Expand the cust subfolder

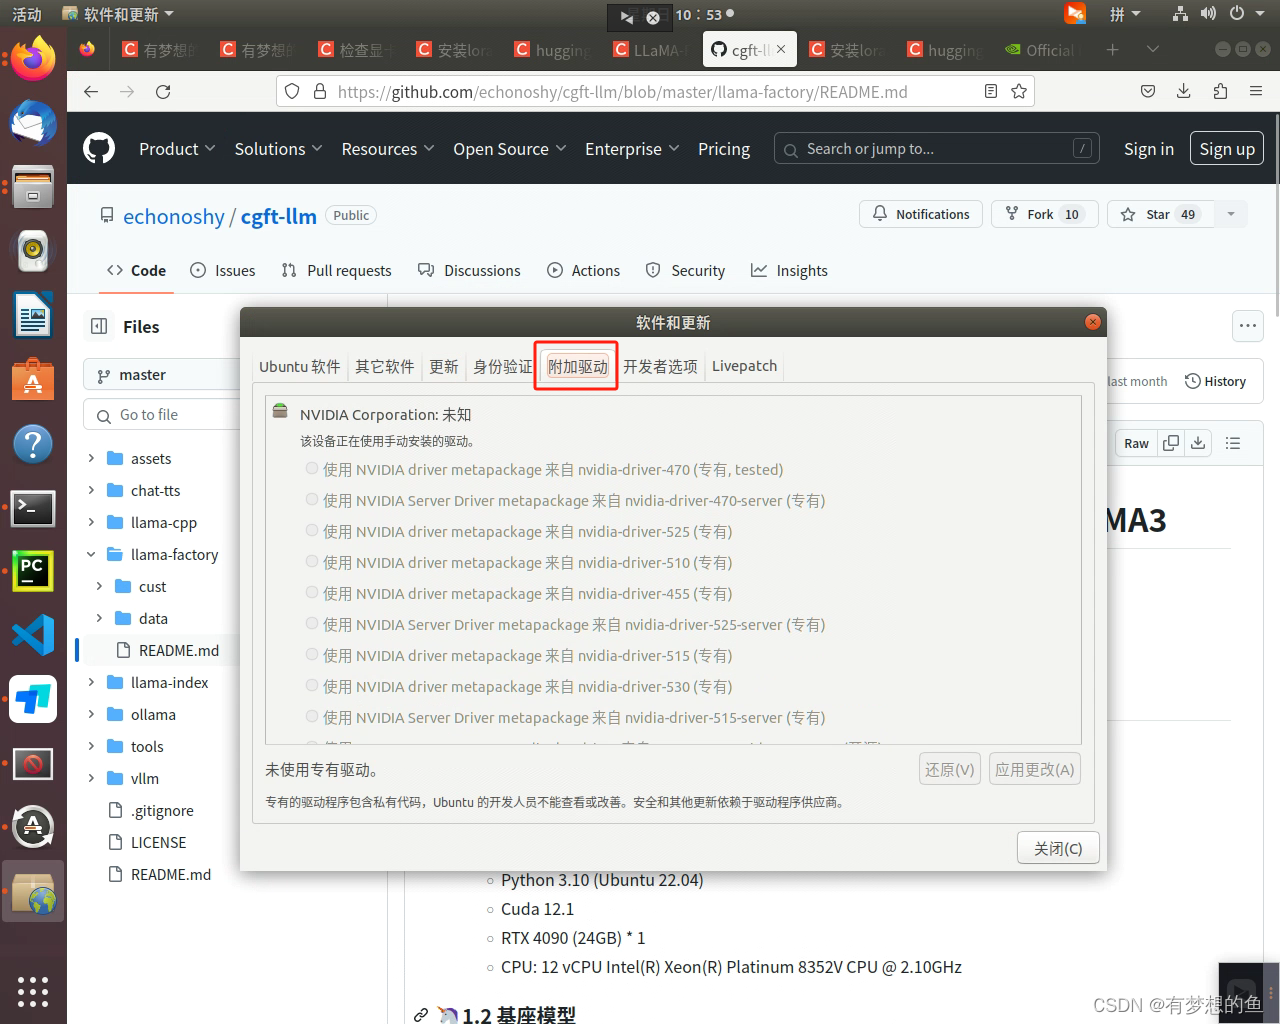[99, 586]
